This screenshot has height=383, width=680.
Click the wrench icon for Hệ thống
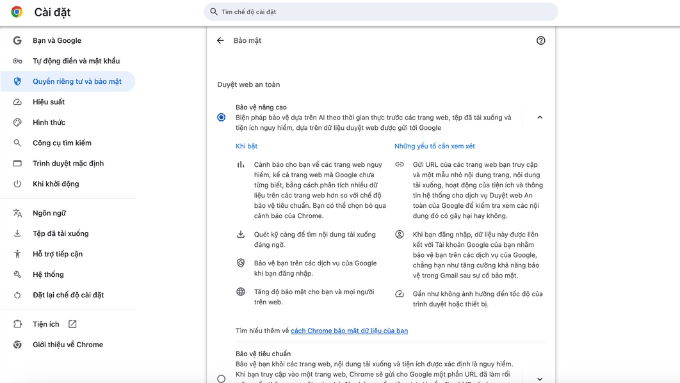coord(17,275)
